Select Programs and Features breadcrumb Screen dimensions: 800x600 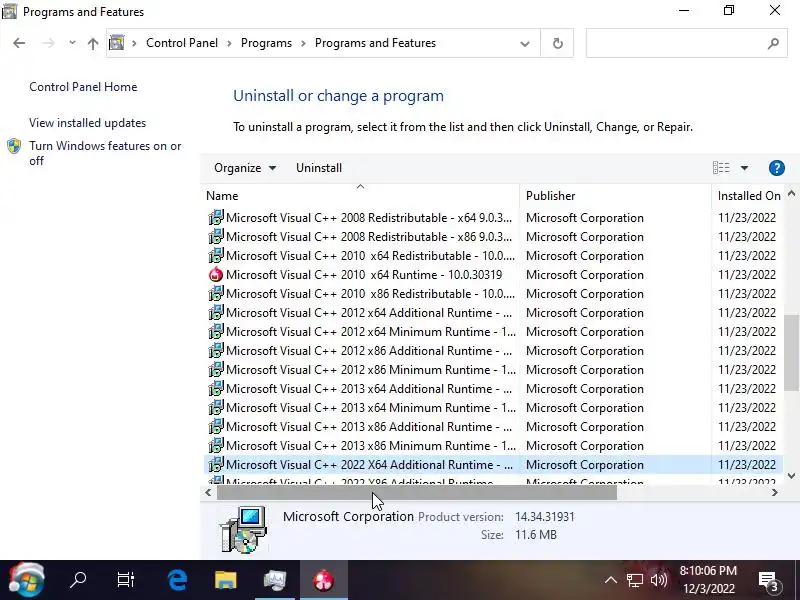pos(375,43)
